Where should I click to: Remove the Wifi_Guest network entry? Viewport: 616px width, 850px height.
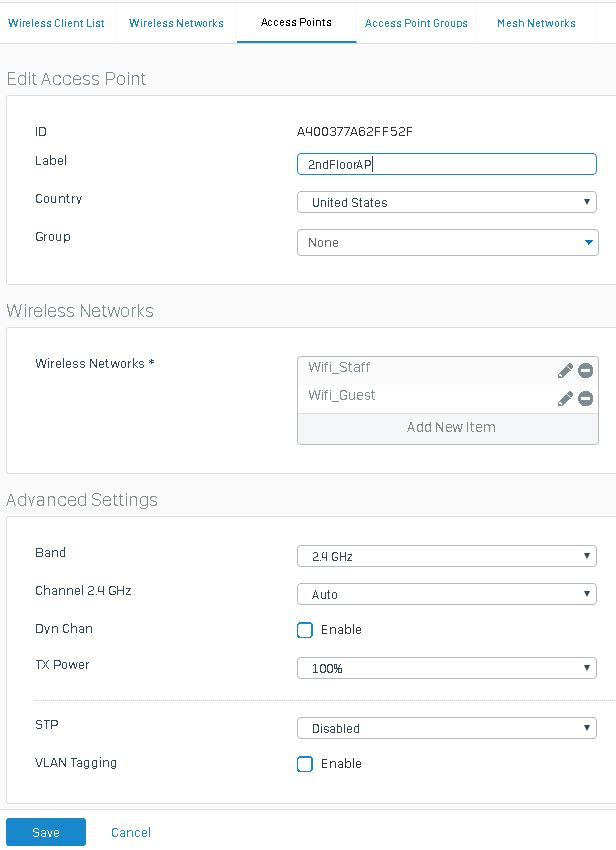click(586, 399)
